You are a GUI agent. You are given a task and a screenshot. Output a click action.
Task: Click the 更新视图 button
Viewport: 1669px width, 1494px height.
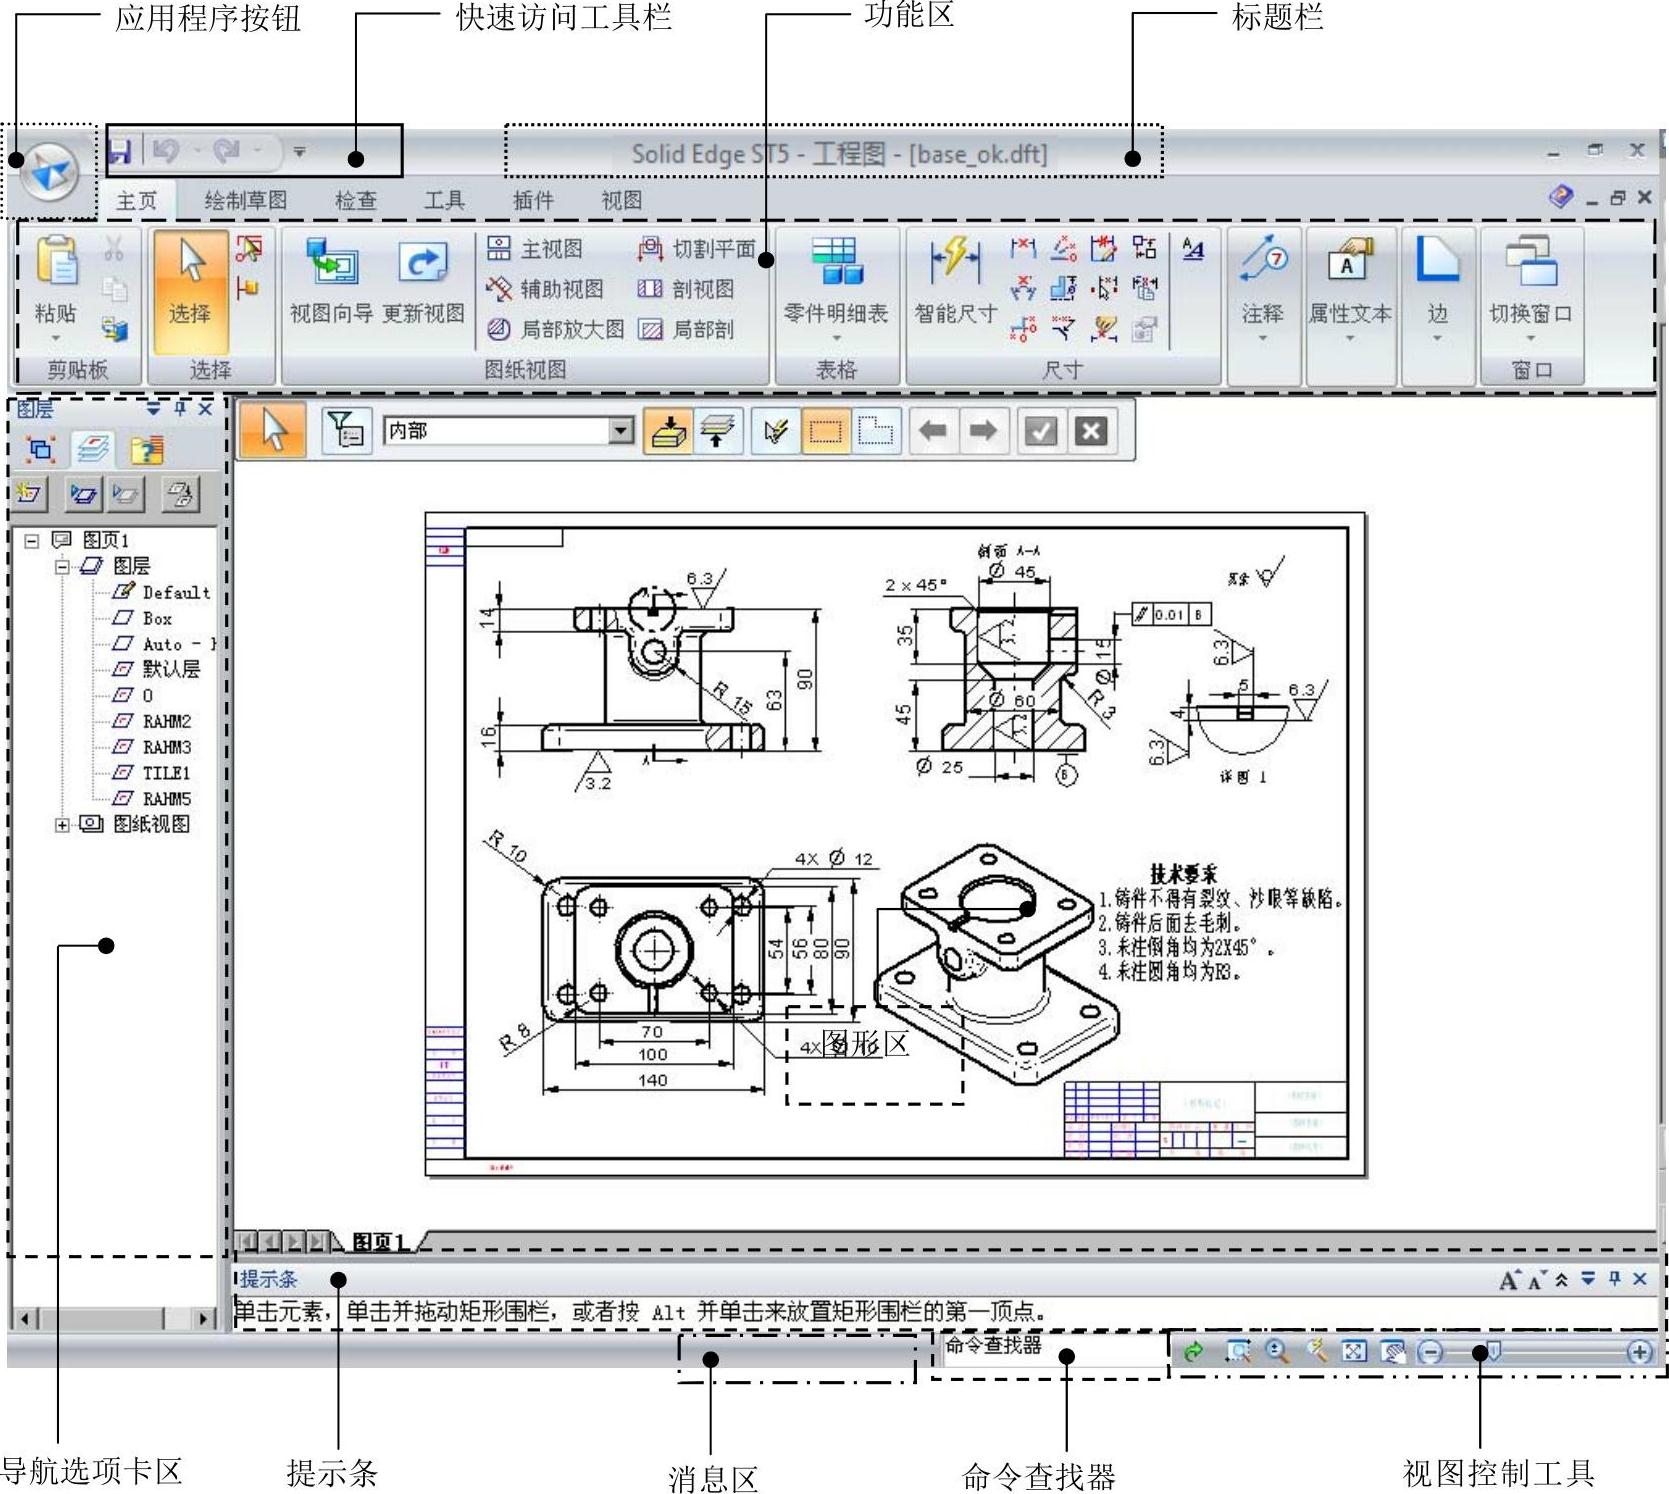(x=423, y=280)
